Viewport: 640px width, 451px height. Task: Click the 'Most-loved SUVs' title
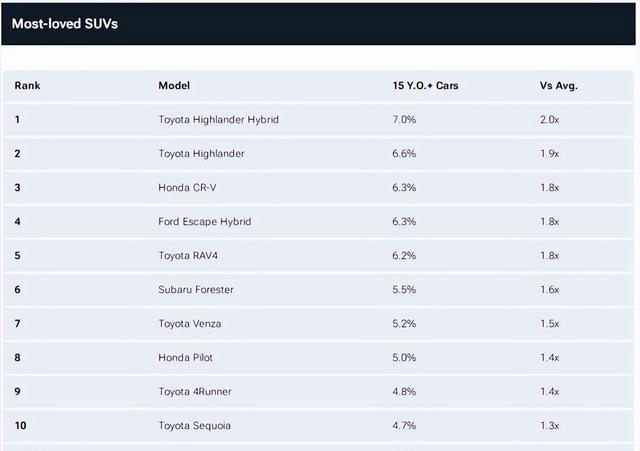tap(65, 23)
